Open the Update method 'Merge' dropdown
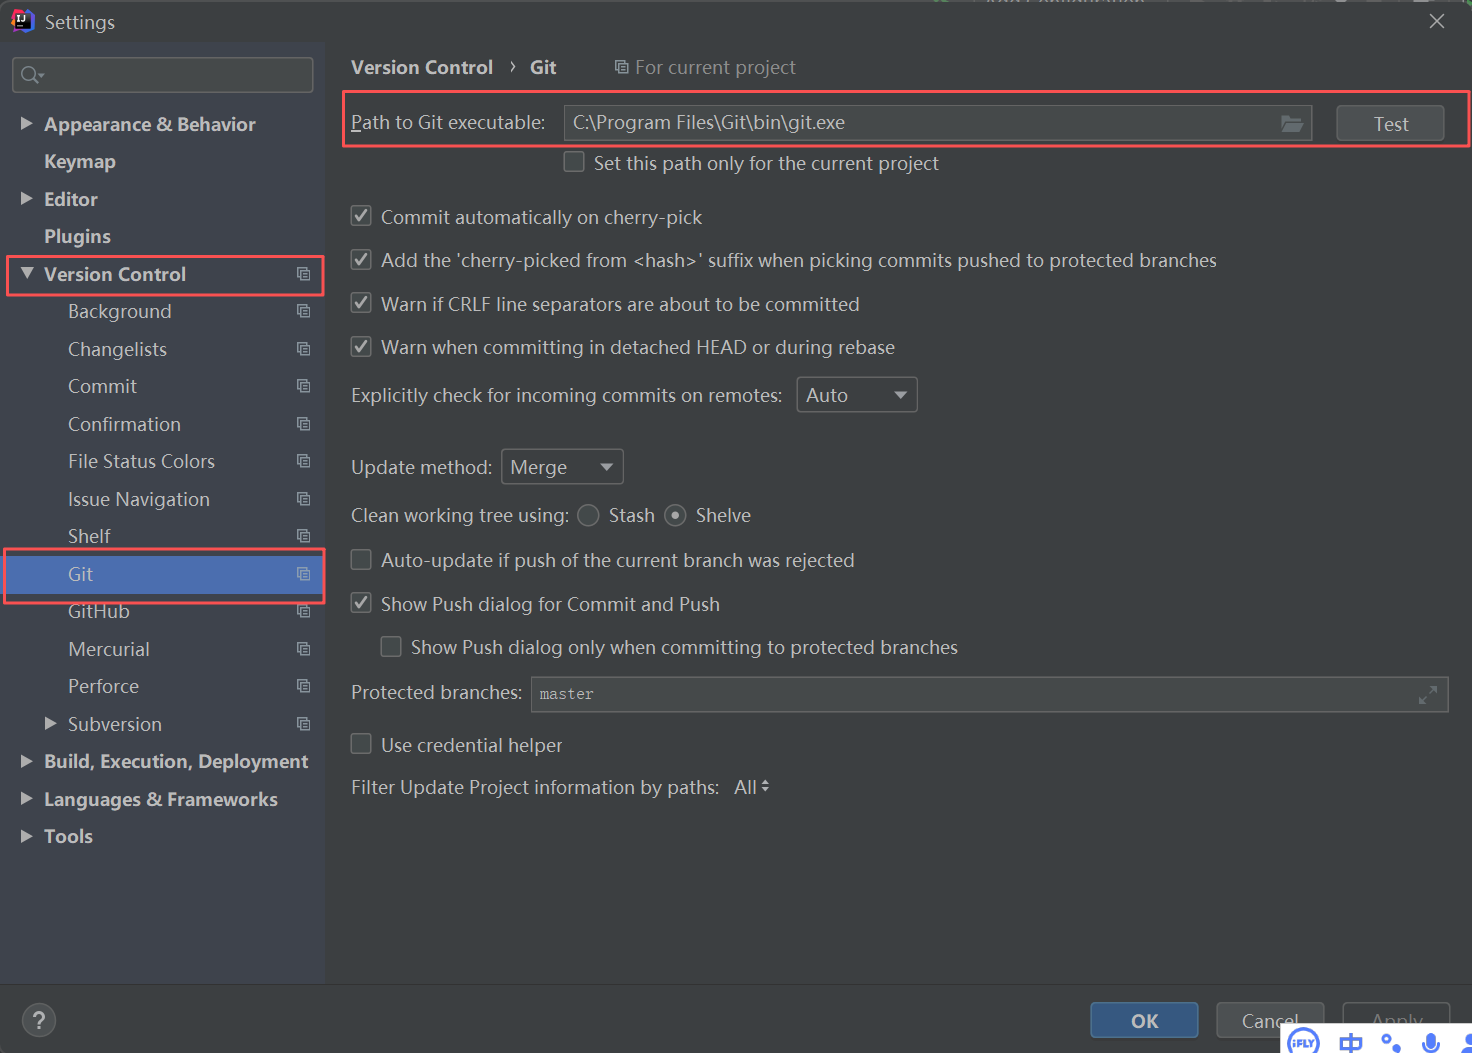The width and height of the screenshot is (1472, 1053). pos(562,467)
